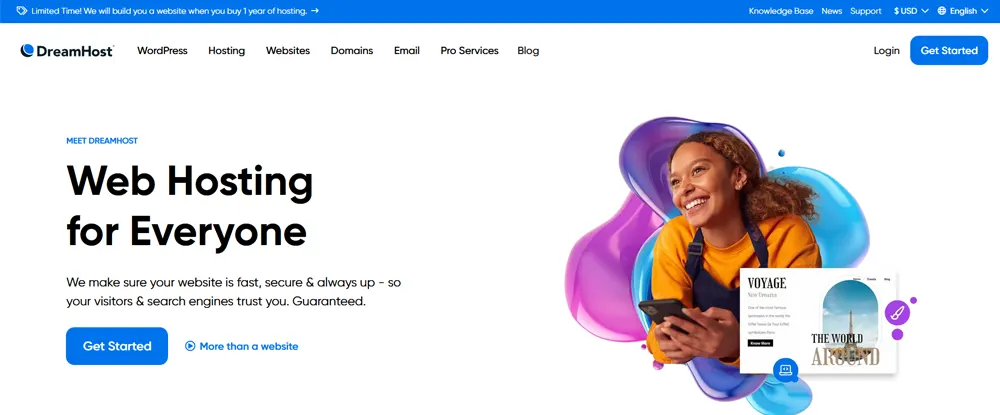The image size is (1000, 415).
Task: Click the play icon beside More than a website
Action: pos(190,346)
